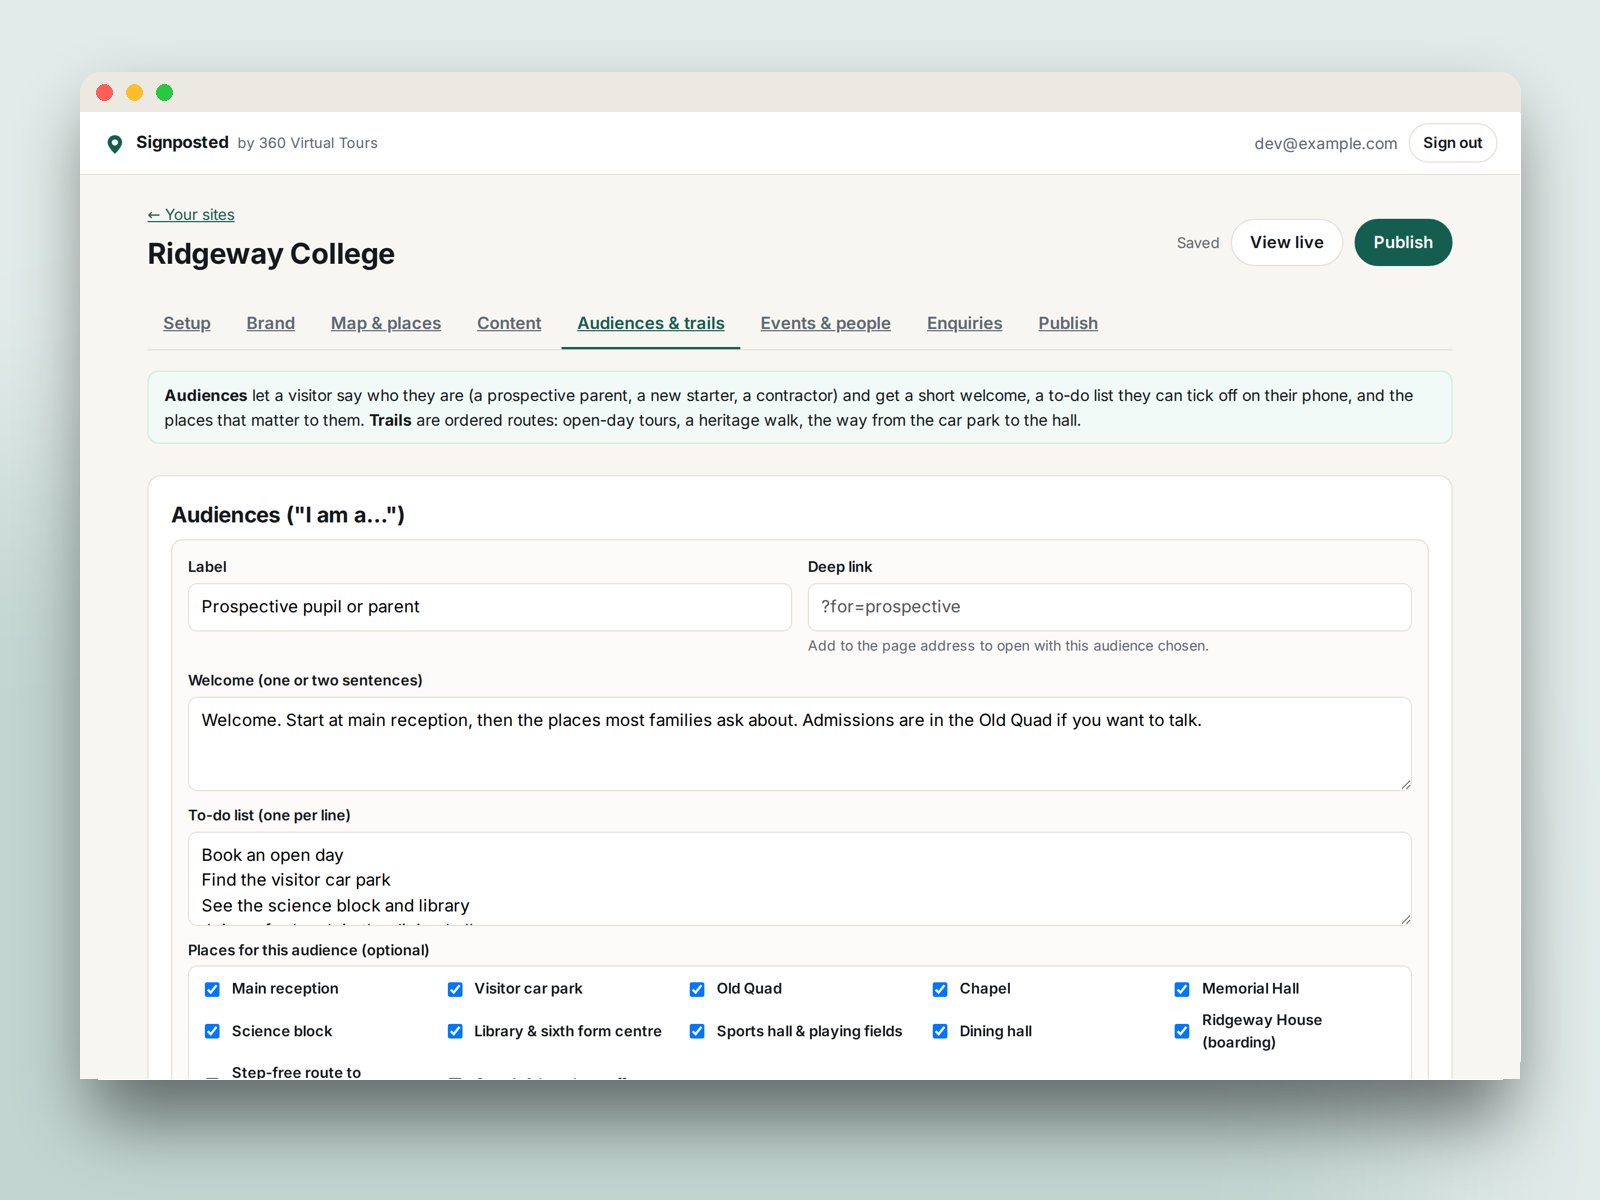Screen dimensions: 1600x1200
Task: Uncheck the Main reception checkbox
Action: click(x=212, y=989)
